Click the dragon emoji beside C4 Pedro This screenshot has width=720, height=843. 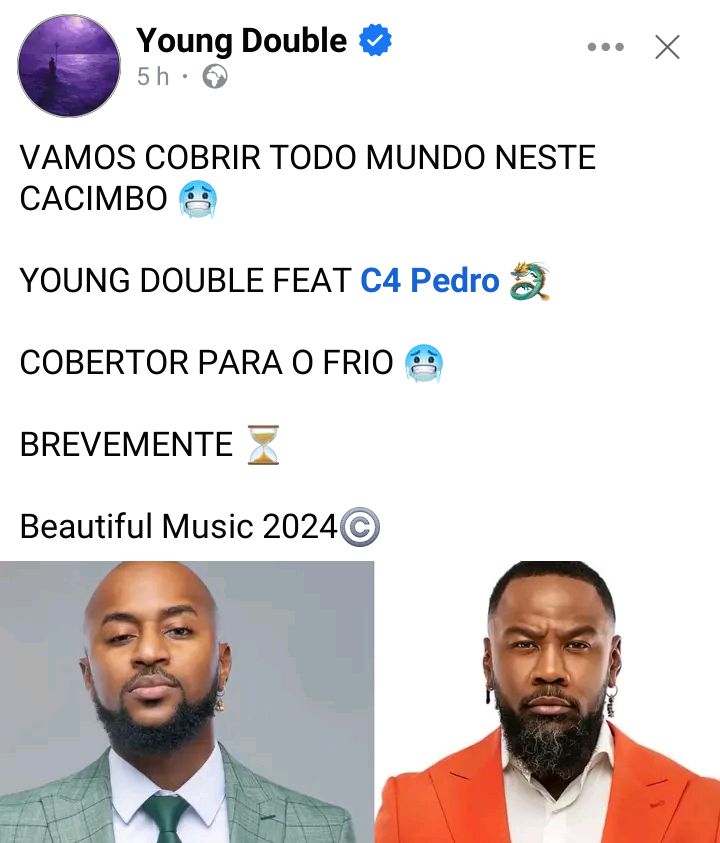point(529,281)
